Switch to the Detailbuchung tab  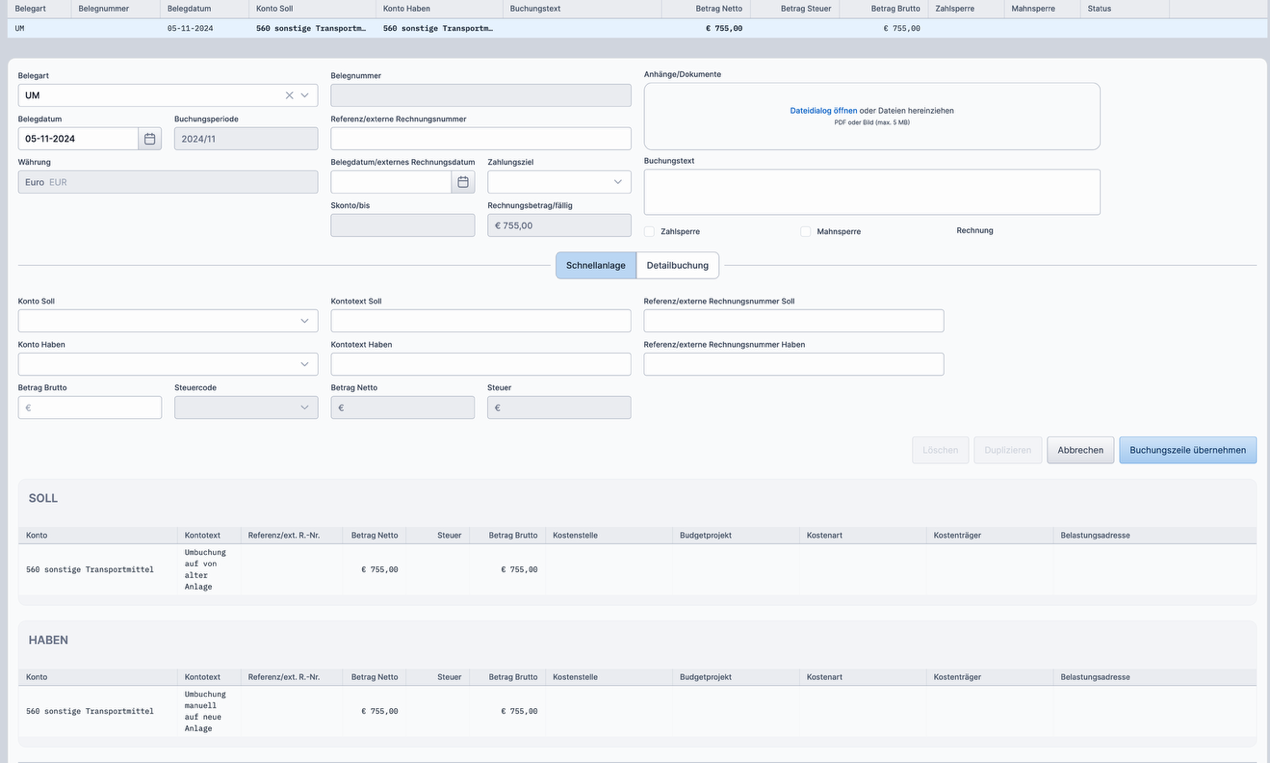click(x=677, y=265)
